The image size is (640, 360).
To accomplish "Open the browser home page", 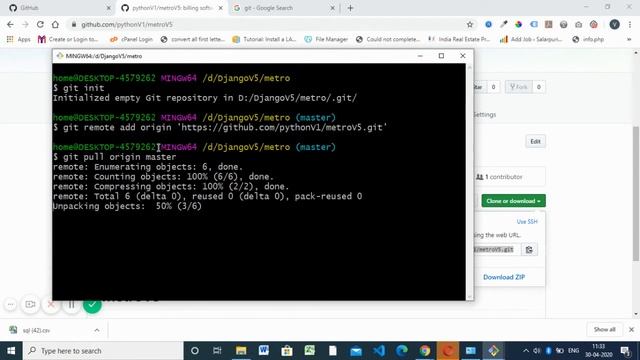I will (55, 24).
